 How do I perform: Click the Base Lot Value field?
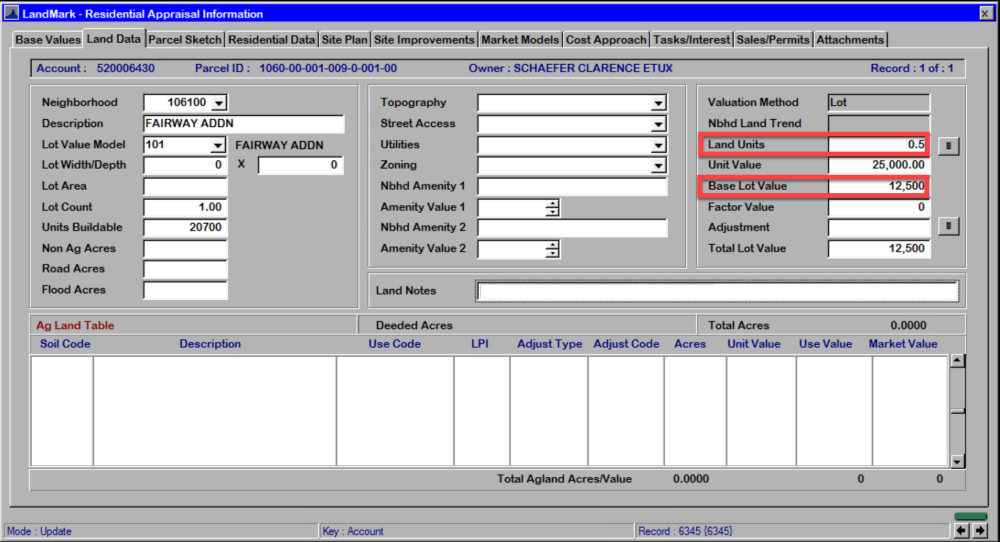coord(879,186)
